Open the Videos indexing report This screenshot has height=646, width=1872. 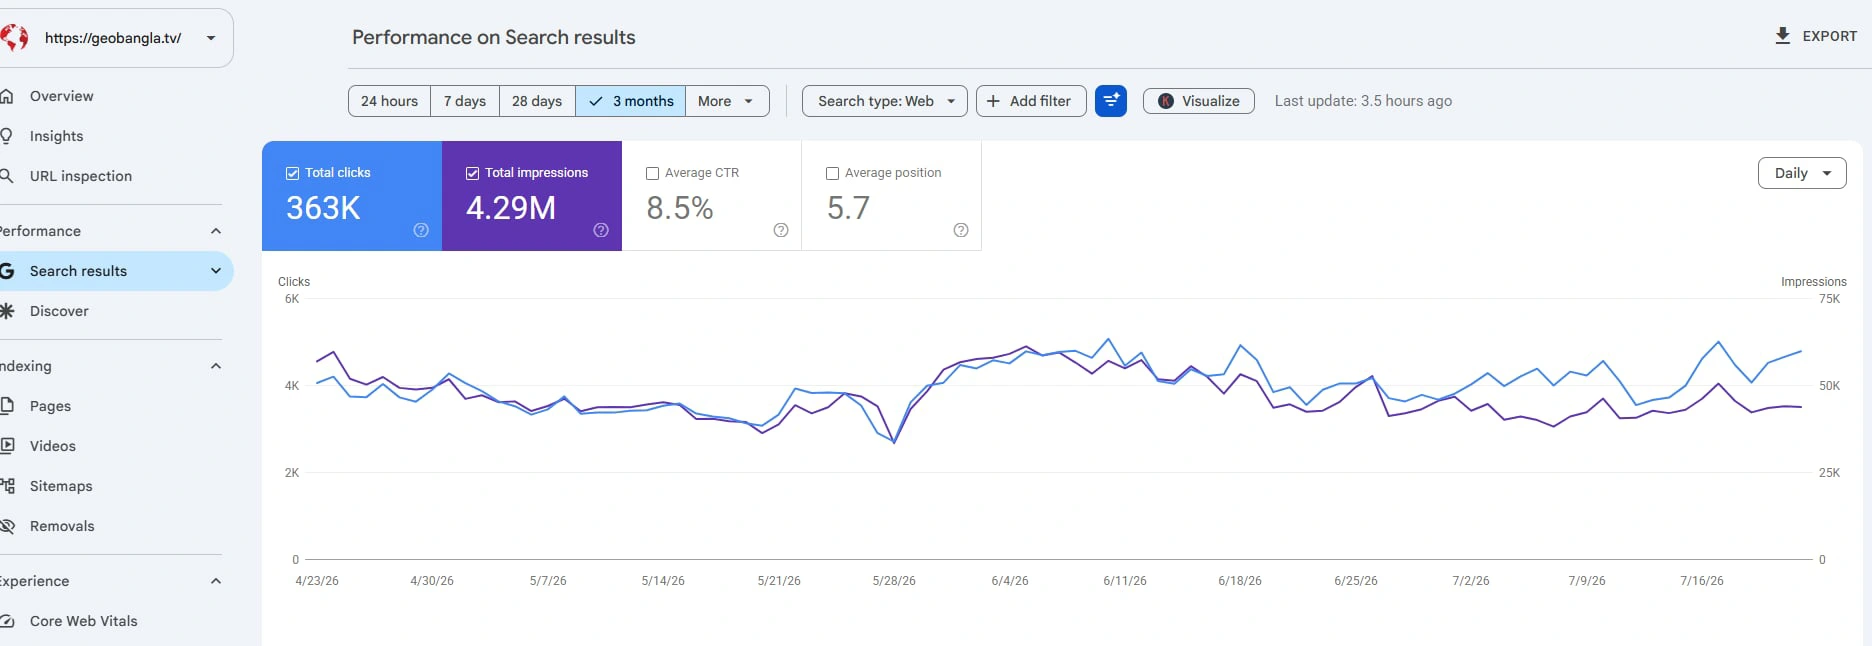click(x=53, y=446)
